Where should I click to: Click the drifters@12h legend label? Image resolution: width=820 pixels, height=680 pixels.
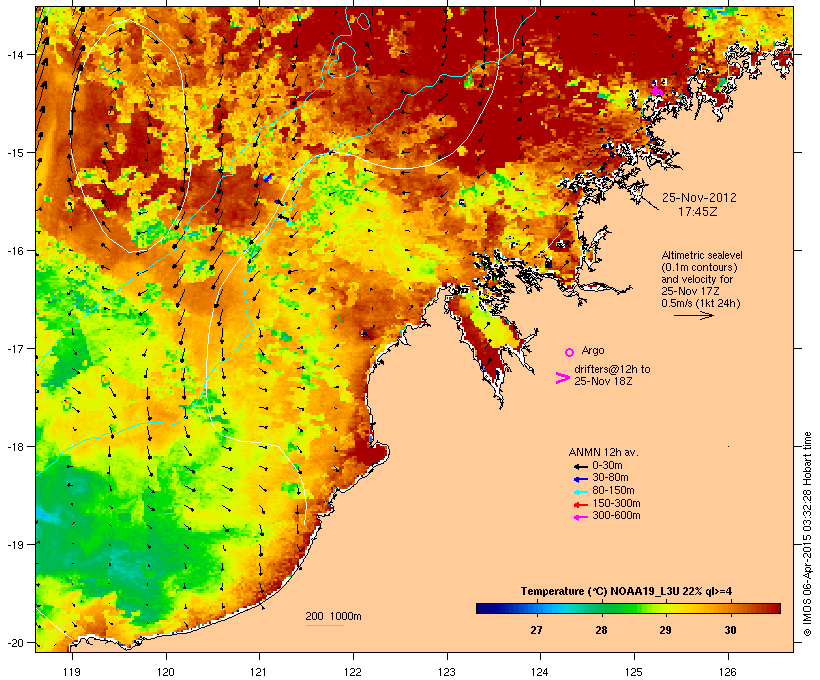[x=612, y=375]
